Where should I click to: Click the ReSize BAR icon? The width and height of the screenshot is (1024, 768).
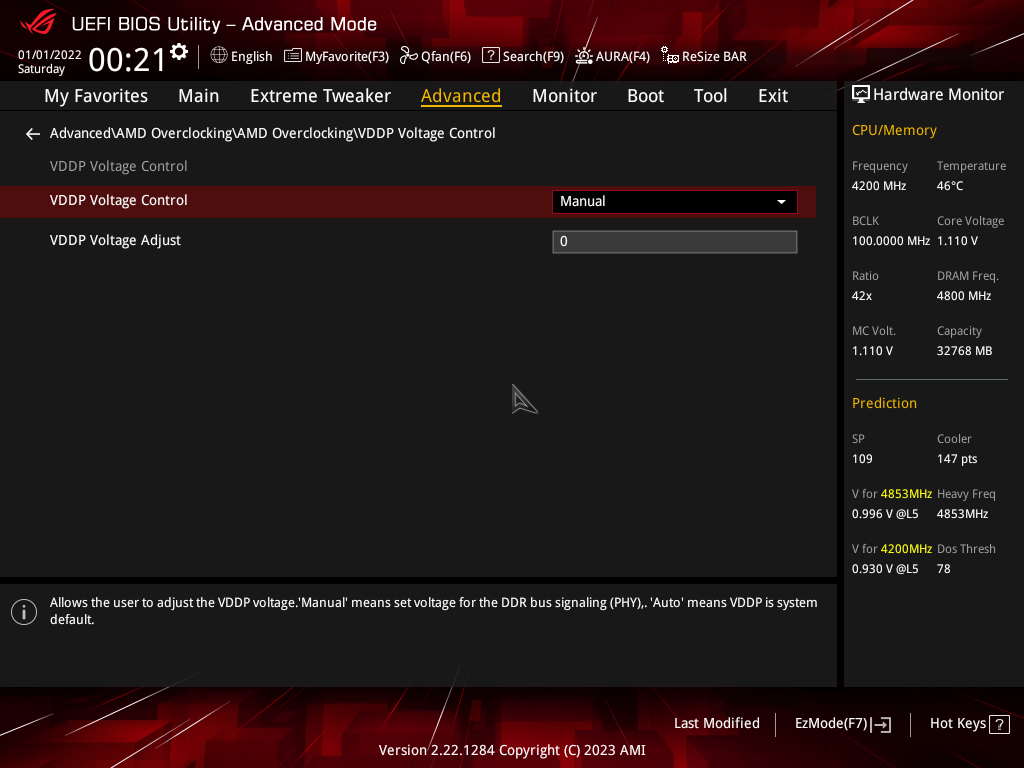click(x=669, y=56)
